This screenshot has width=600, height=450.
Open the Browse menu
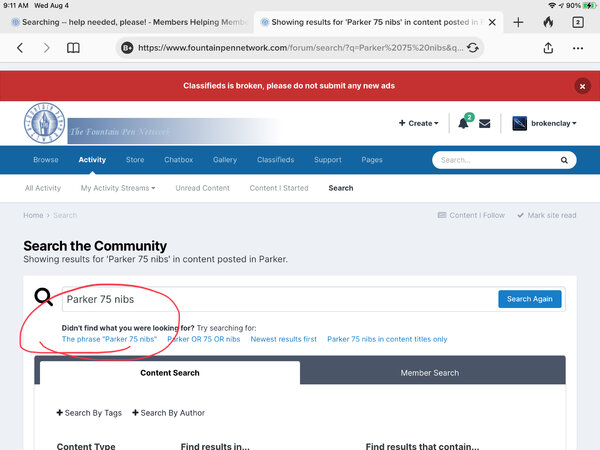click(x=46, y=160)
